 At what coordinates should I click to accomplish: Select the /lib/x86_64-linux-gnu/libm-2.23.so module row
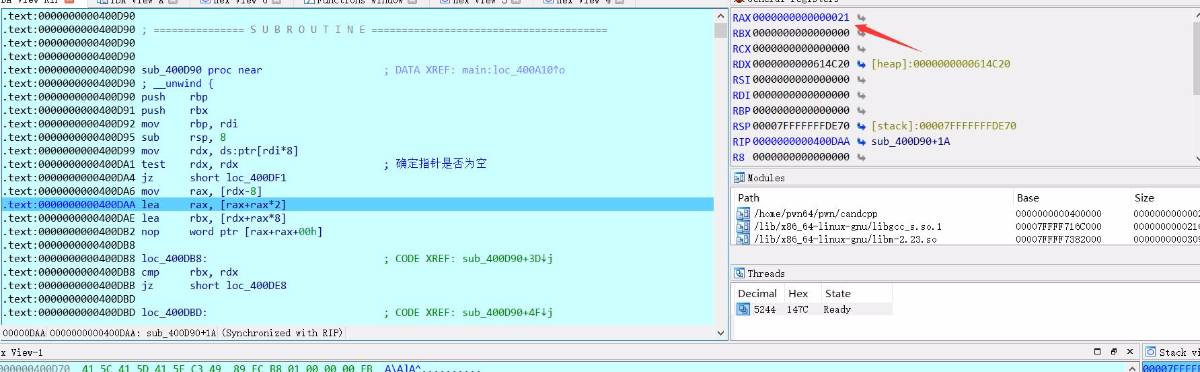pyautogui.click(x=966, y=240)
